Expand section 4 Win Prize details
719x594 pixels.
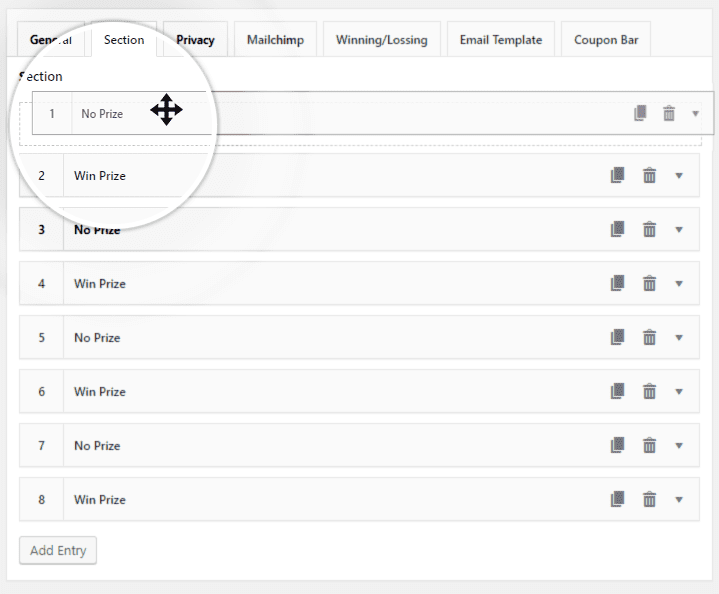click(679, 283)
